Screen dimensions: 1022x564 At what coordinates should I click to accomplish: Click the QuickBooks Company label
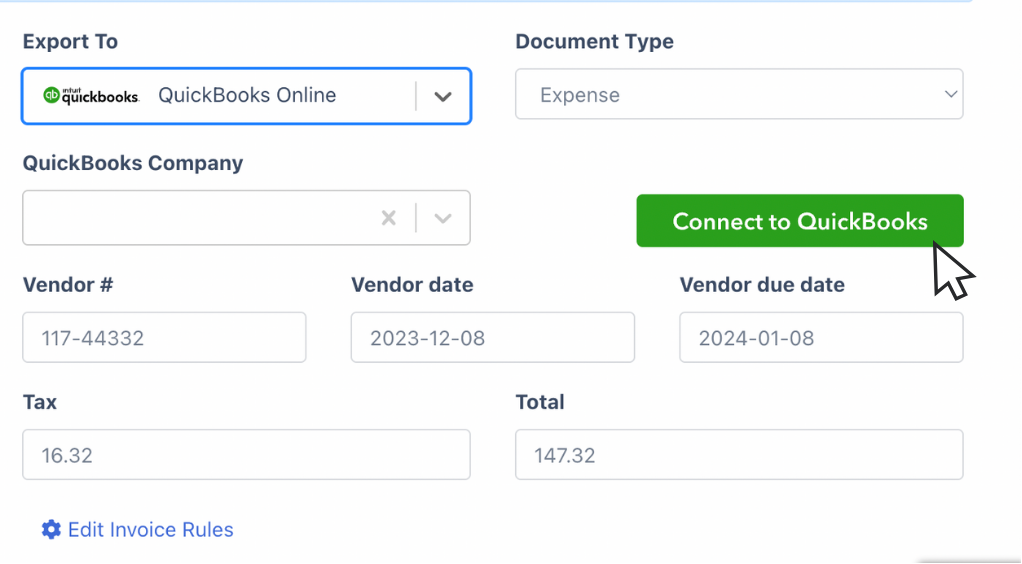[132, 163]
